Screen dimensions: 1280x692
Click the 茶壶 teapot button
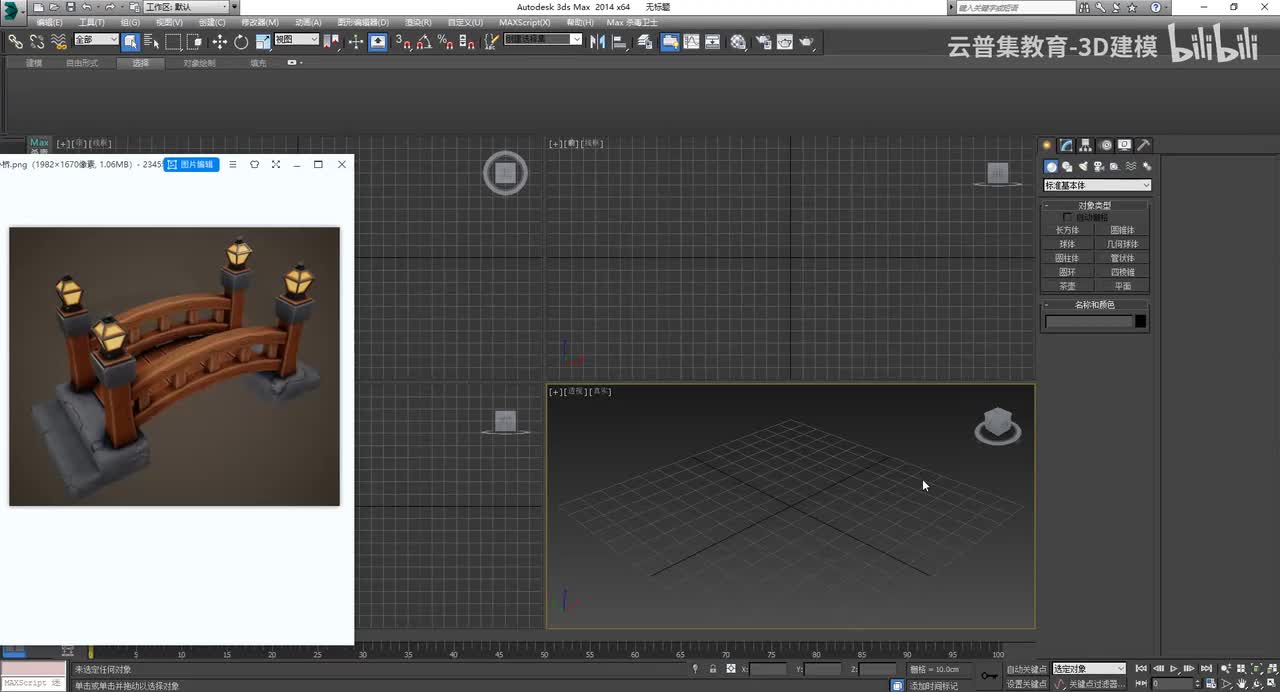pyautogui.click(x=1067, y=286)
